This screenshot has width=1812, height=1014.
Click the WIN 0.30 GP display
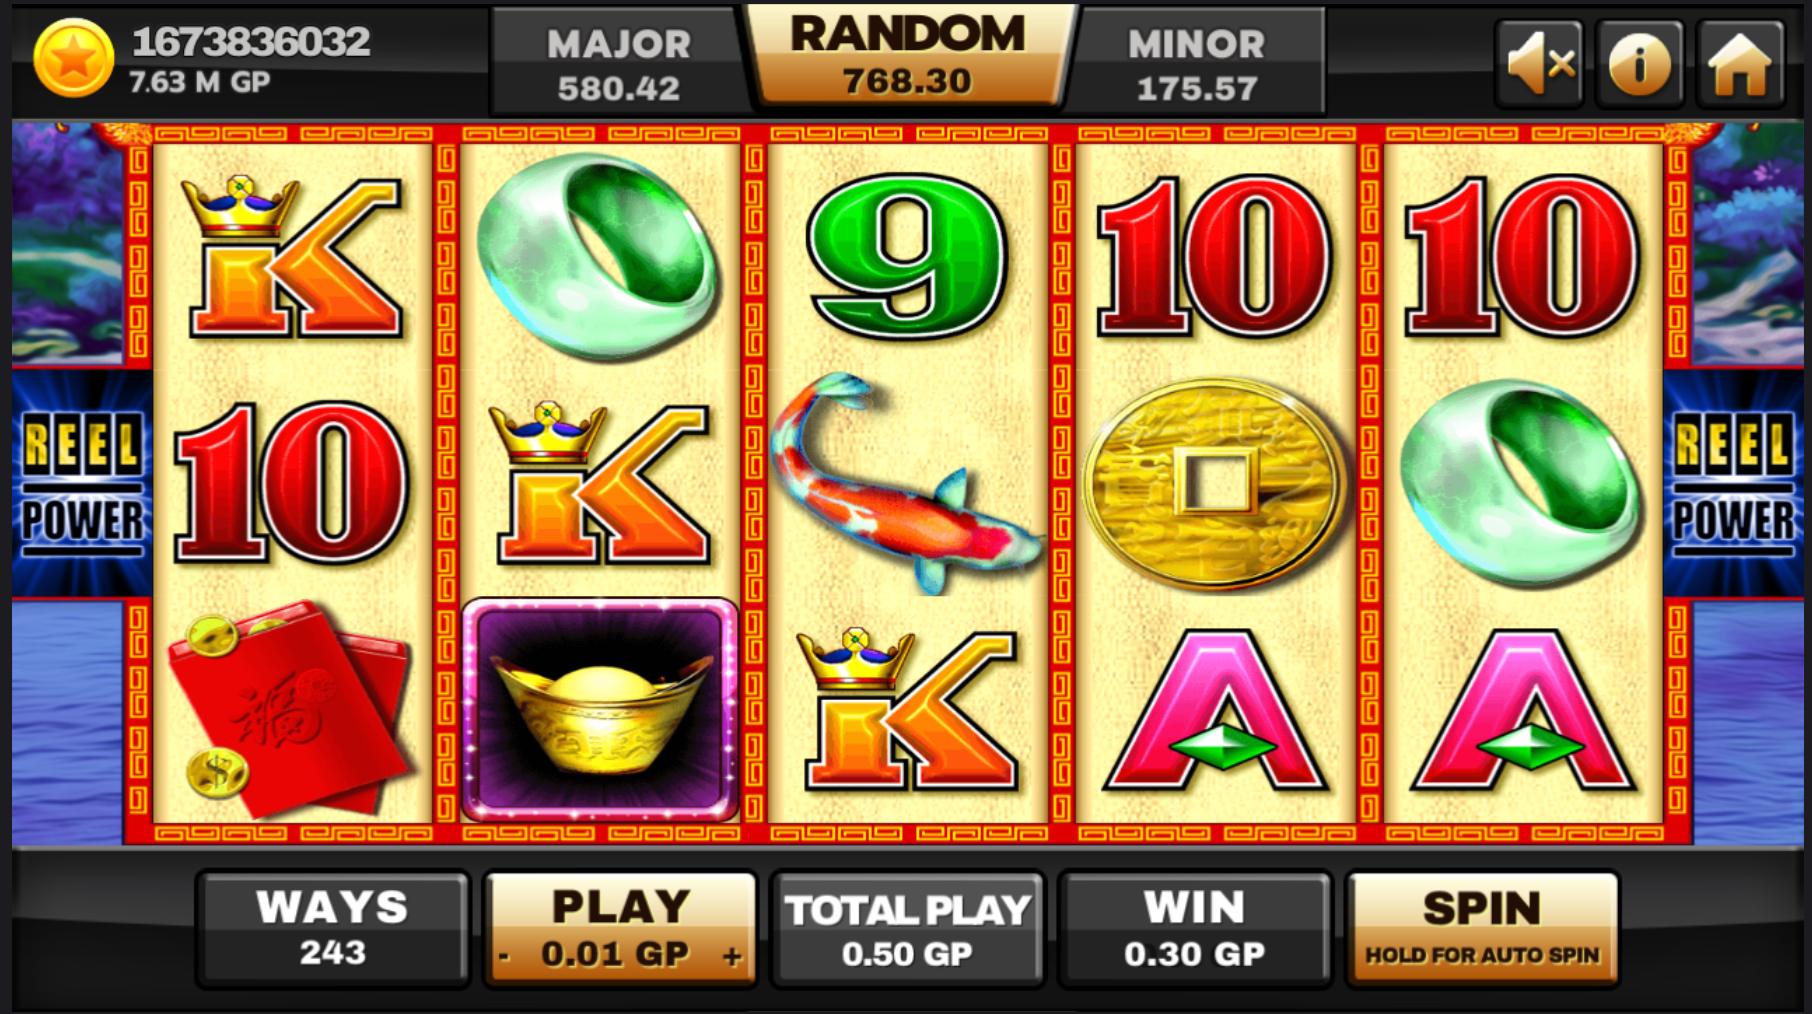(1195, 929)
